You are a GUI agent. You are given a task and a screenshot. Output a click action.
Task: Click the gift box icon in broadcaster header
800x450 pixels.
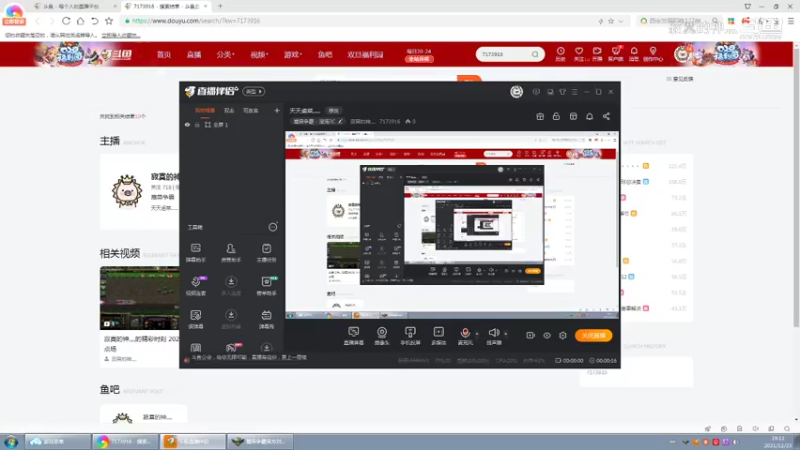click(x=540, y=116)
